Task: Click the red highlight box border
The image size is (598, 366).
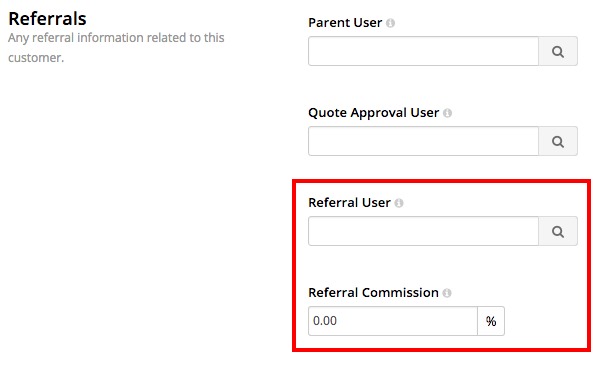Action: [441, 181]
